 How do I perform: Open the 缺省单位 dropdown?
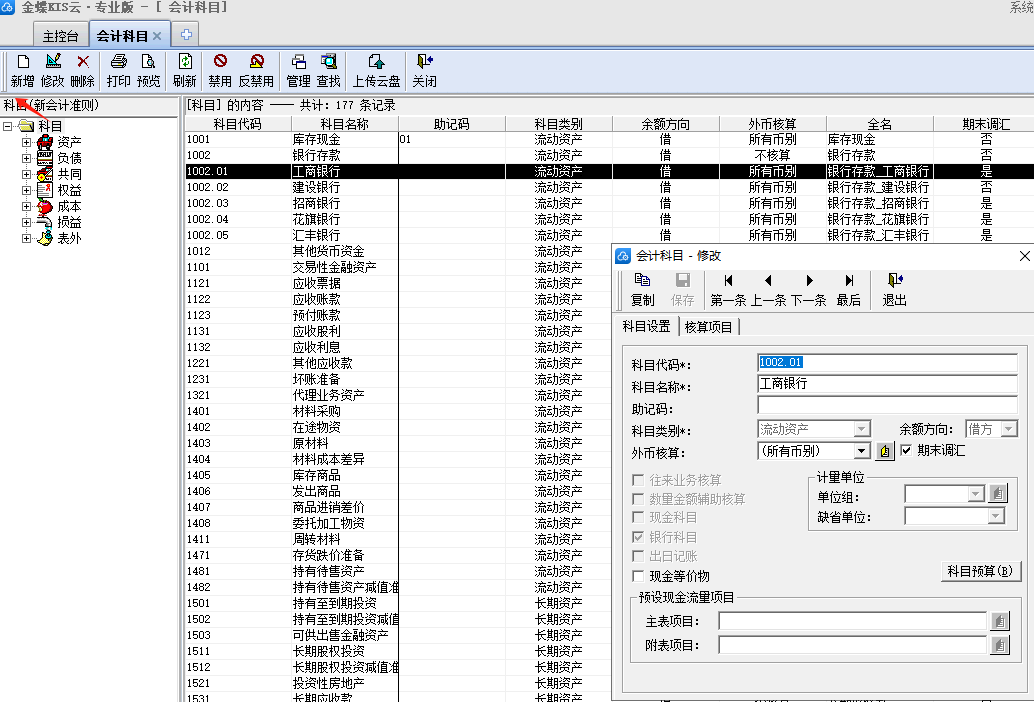[996, 516]
